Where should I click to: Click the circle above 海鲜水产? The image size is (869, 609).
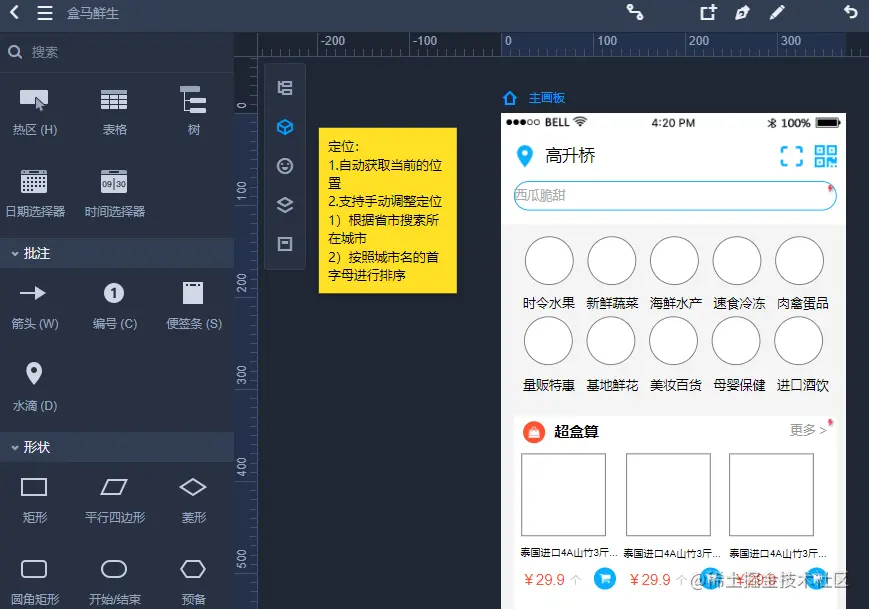[674, 260]
